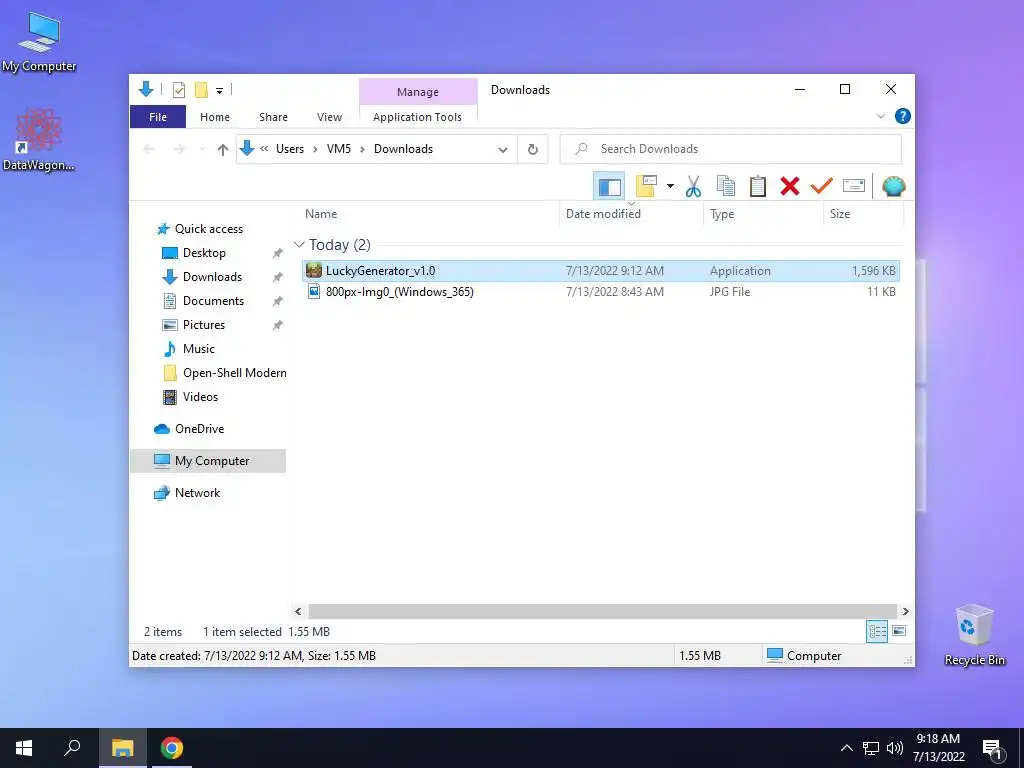Screen dimensions: 1024x768
Task: Select My Computer in navigation pane
Action: pyautogui.click(x=208, y=461)
